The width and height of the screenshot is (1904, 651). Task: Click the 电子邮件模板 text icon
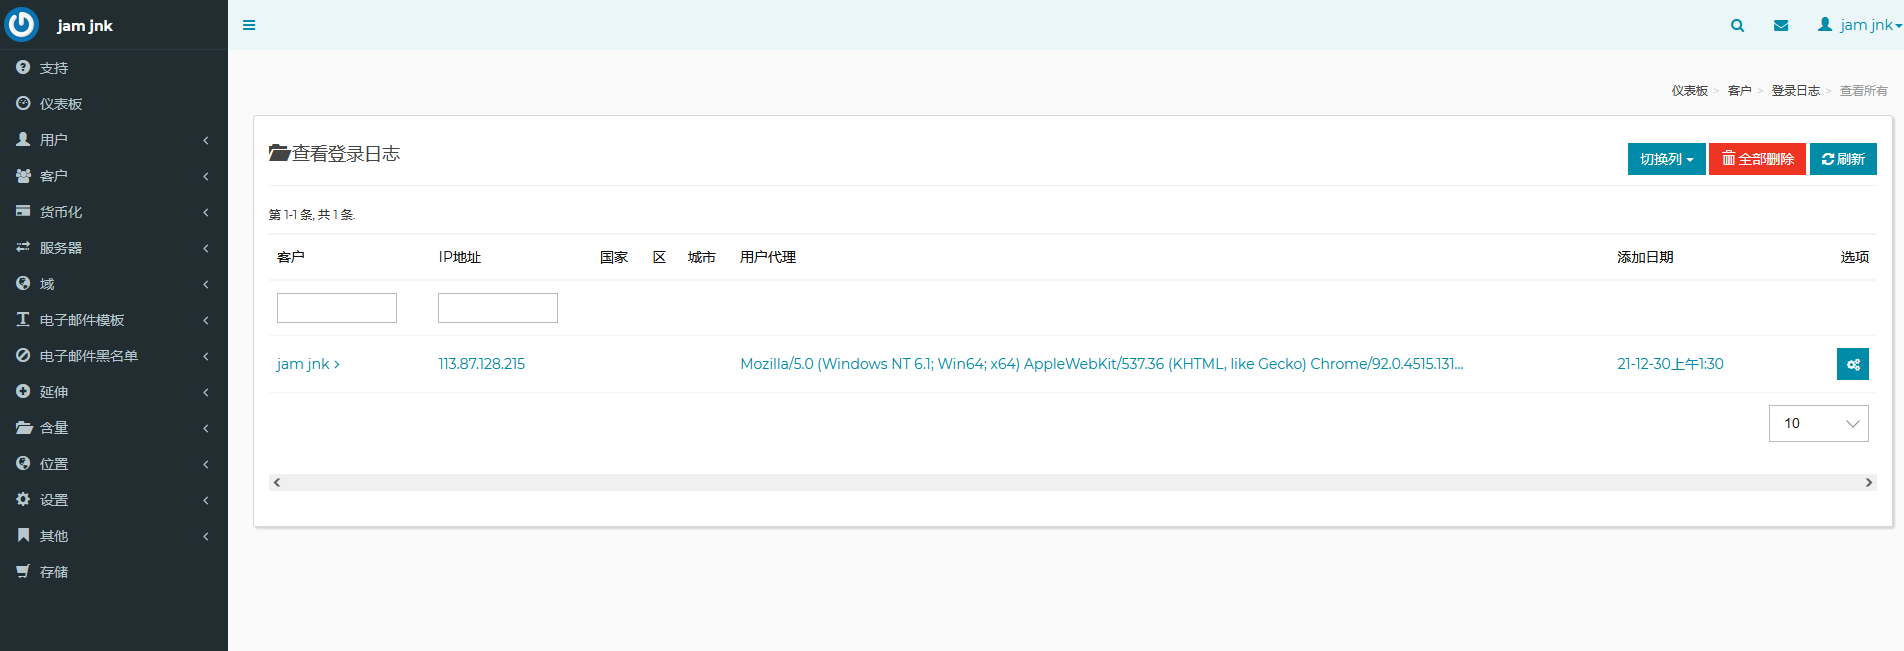pos(23,319)
